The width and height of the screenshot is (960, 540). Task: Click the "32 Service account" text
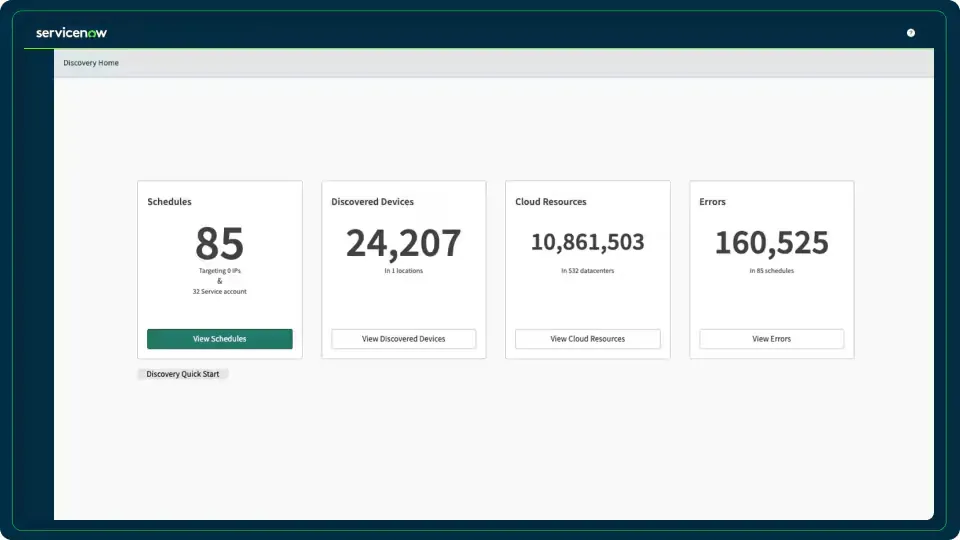tap(219, 292)
